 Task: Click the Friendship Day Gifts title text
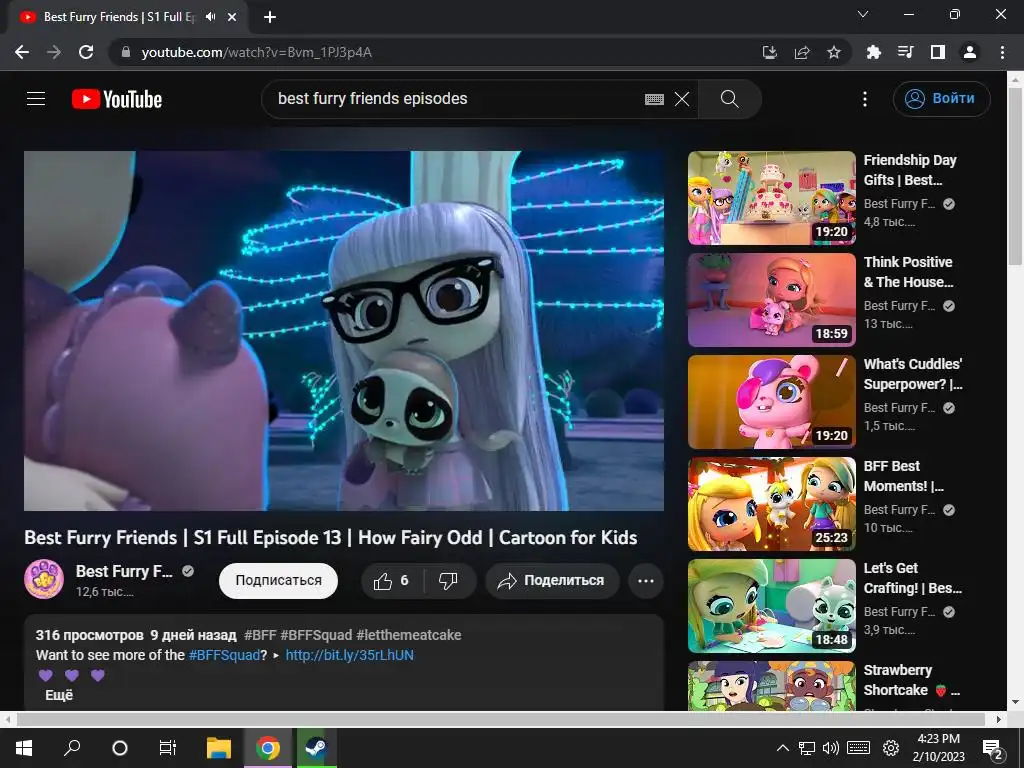(910, 170)
